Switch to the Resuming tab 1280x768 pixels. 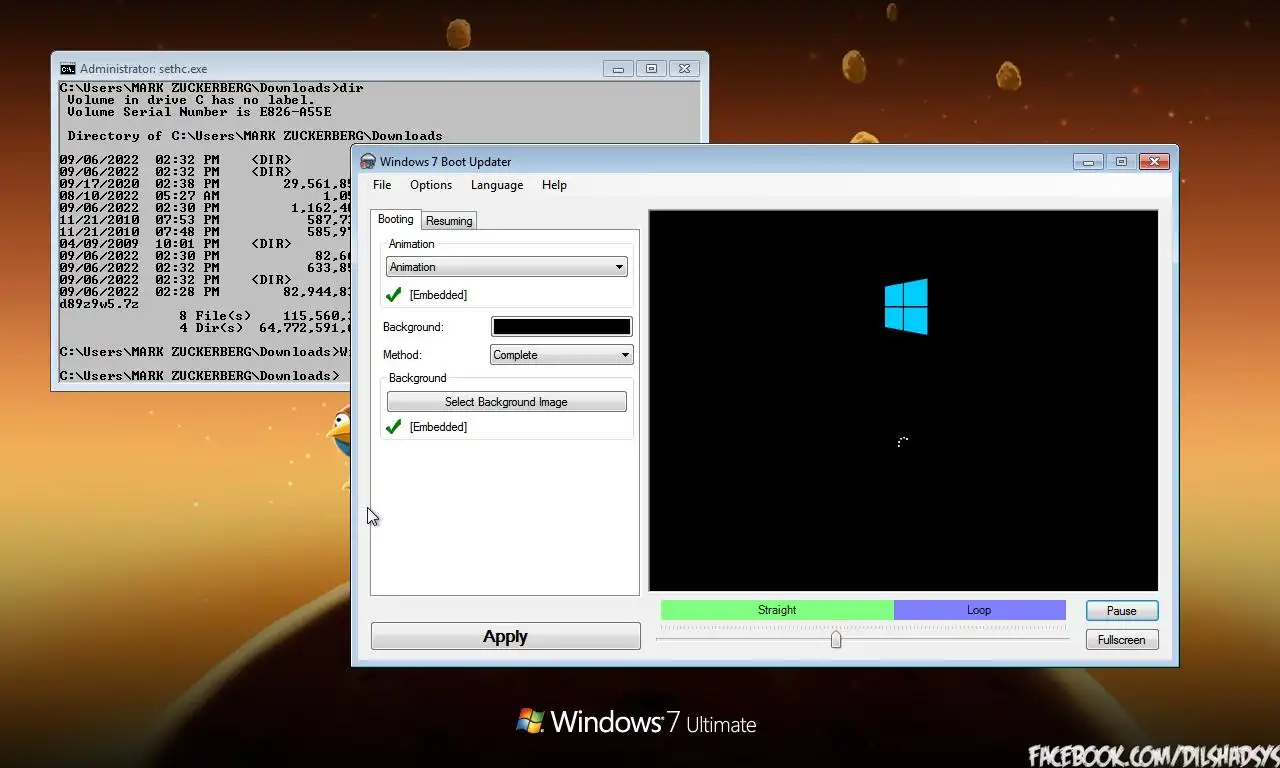tap(449, 221)
